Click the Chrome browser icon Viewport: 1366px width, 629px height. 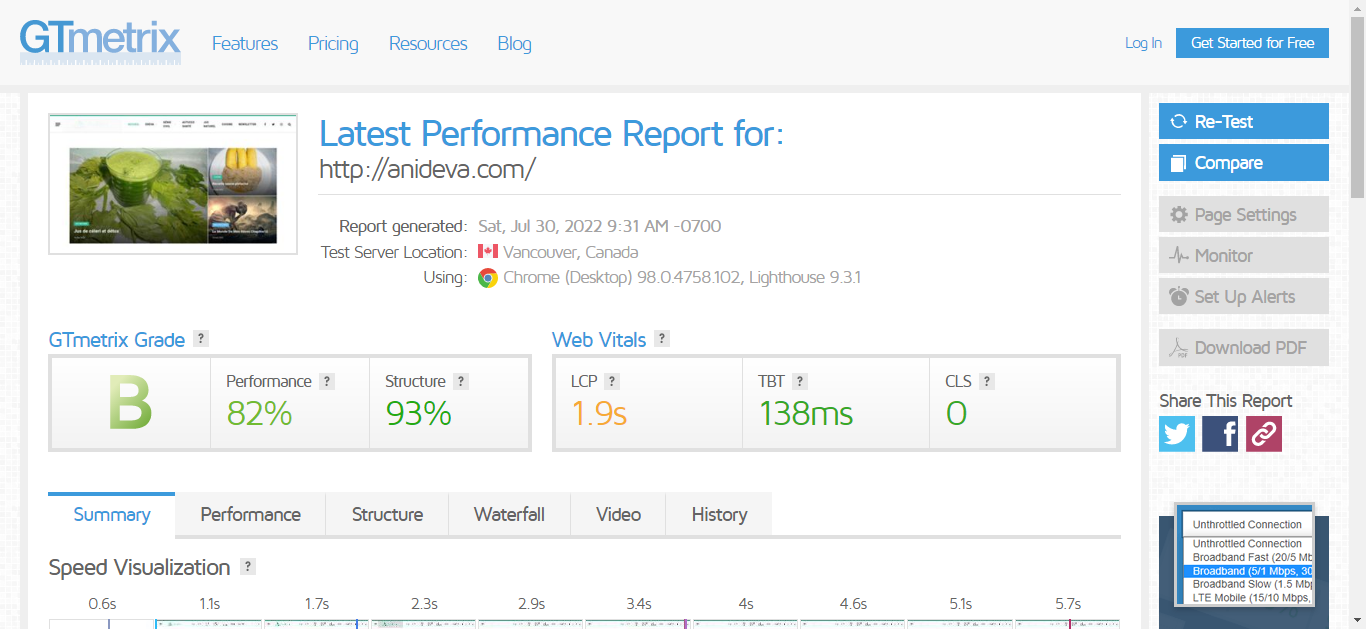[x=488, y=278]
